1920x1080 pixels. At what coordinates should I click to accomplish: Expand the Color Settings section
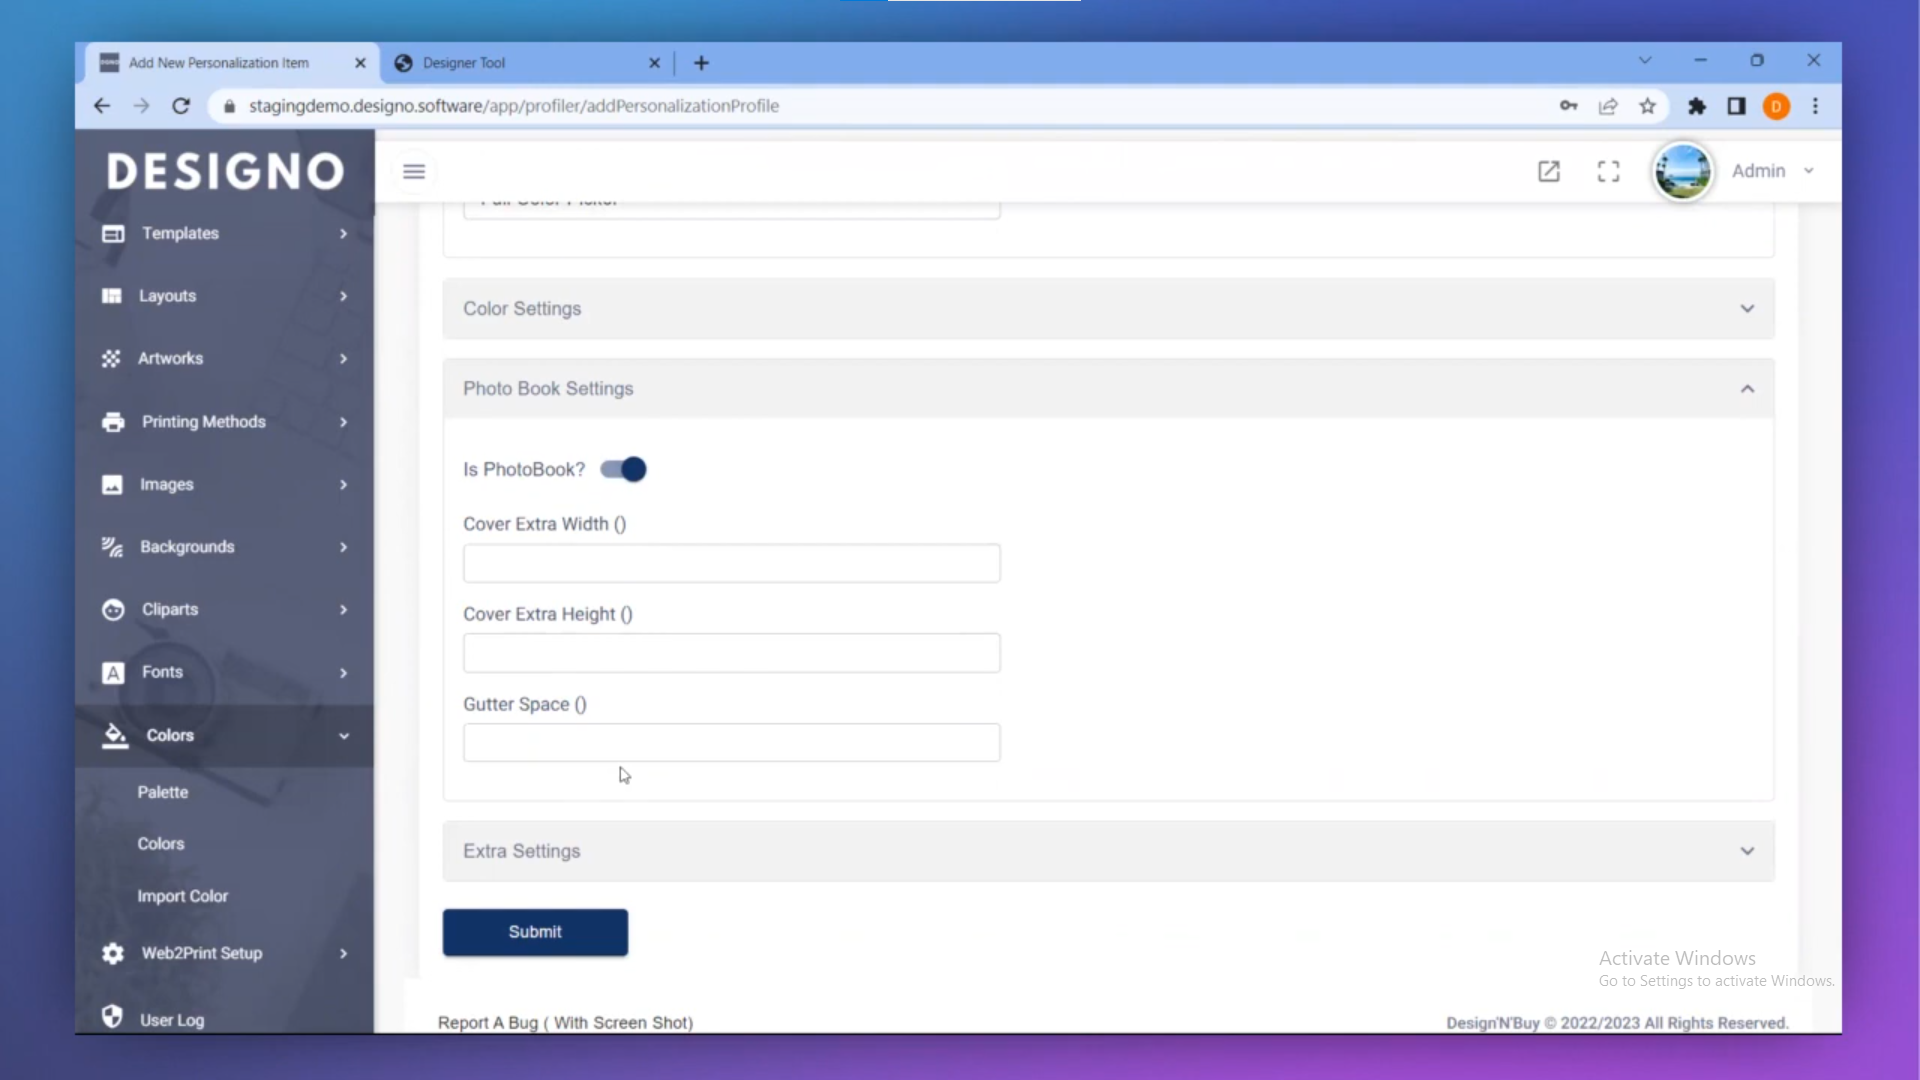[x=1108, y=309]
